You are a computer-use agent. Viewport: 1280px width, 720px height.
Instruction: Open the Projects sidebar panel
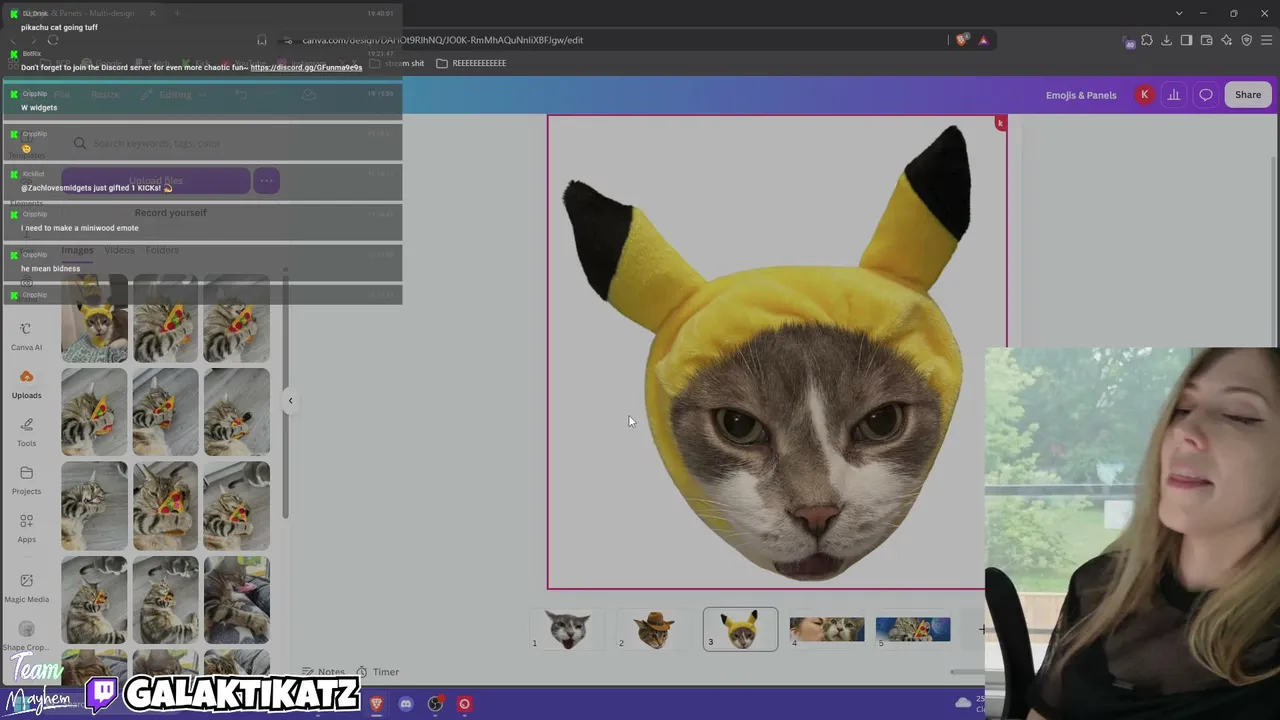pos(26,480)
